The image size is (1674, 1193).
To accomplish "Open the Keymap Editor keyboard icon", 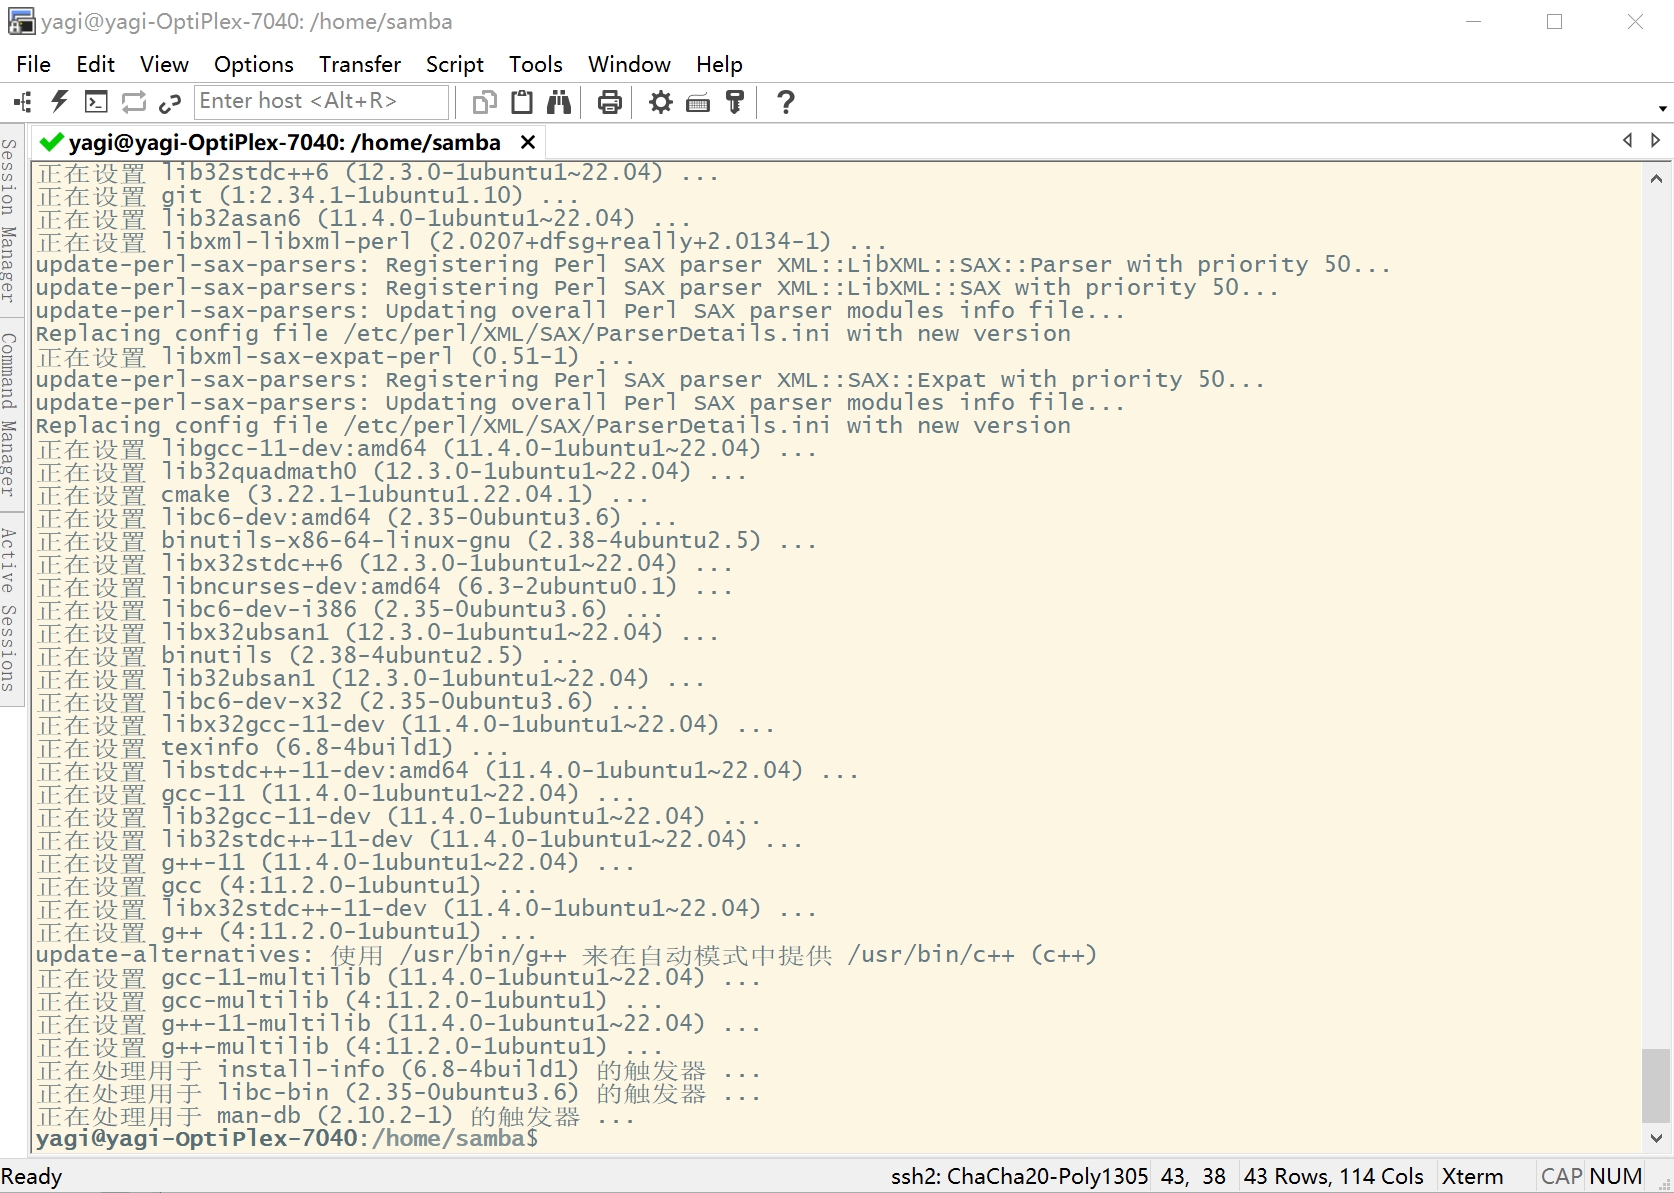I will point(698,102).
